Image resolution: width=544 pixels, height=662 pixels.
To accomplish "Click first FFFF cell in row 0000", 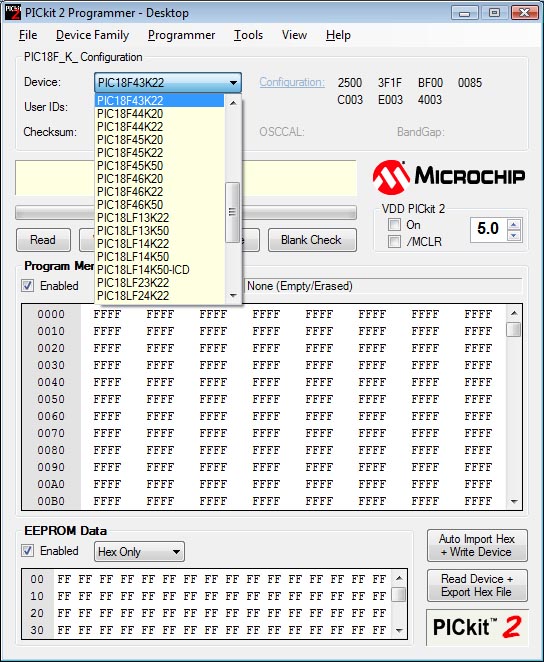I will click(107, 315).
